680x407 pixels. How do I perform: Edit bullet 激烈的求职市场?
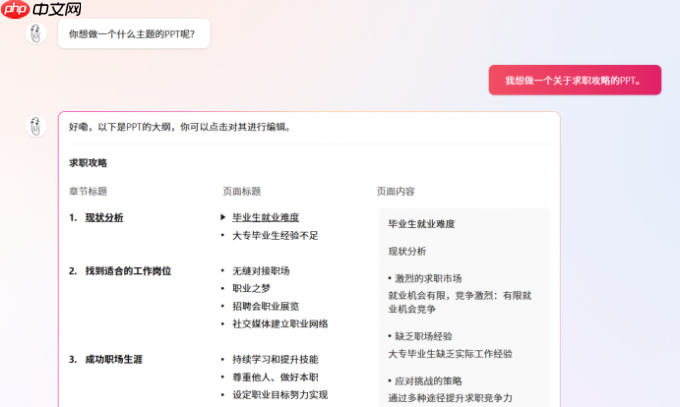click(x=428, y=278)
